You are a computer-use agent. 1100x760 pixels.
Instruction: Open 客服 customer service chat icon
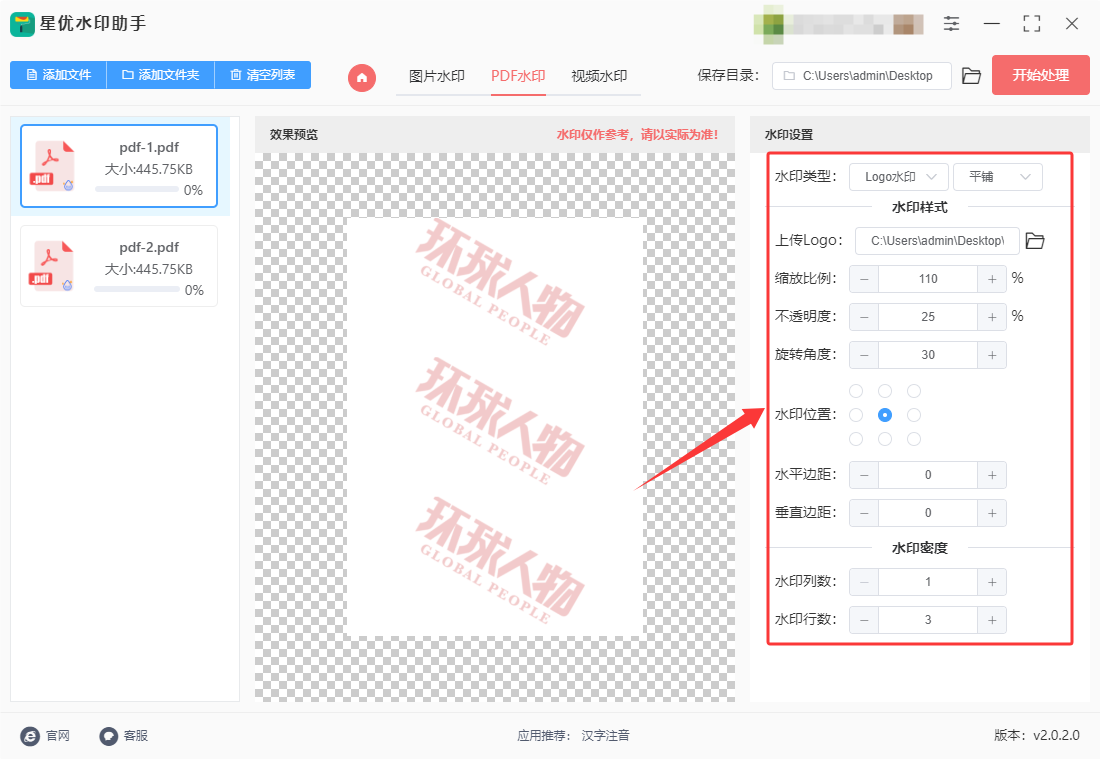tap(109, 736)
